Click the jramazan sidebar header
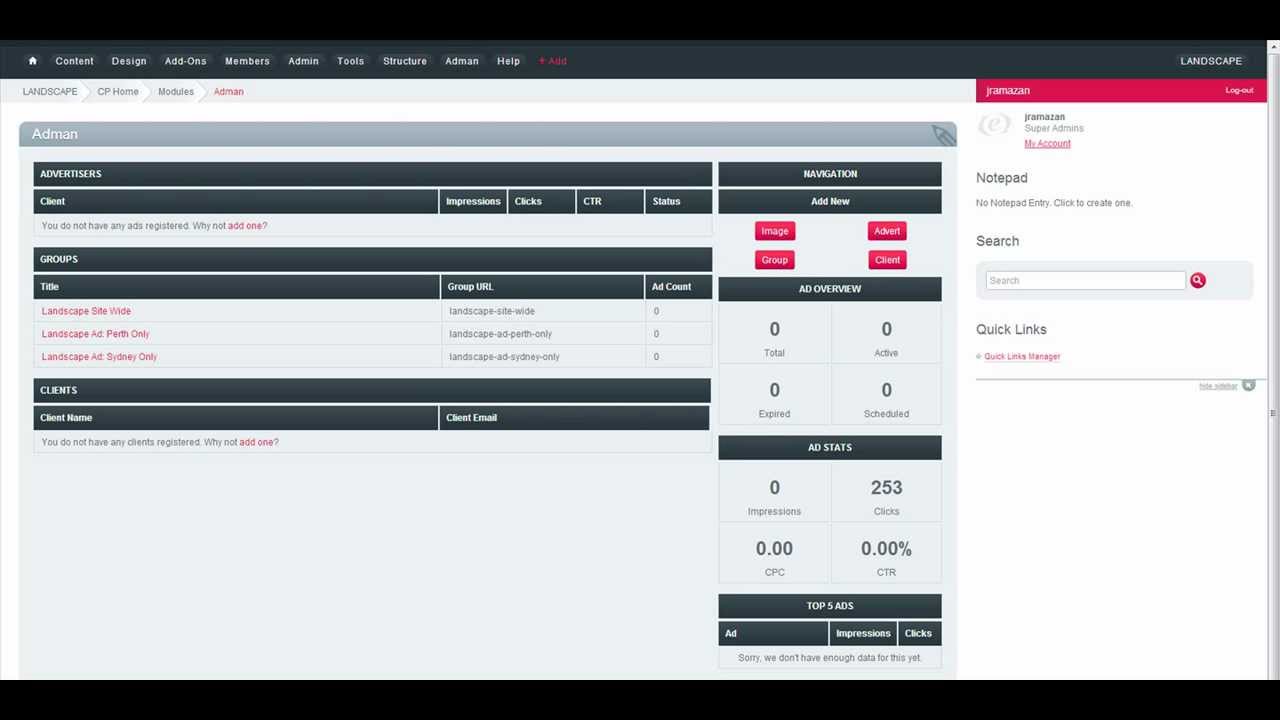Image resolution: width=1280 pixels, height=720 pixels. click(x=1121, y=91)
